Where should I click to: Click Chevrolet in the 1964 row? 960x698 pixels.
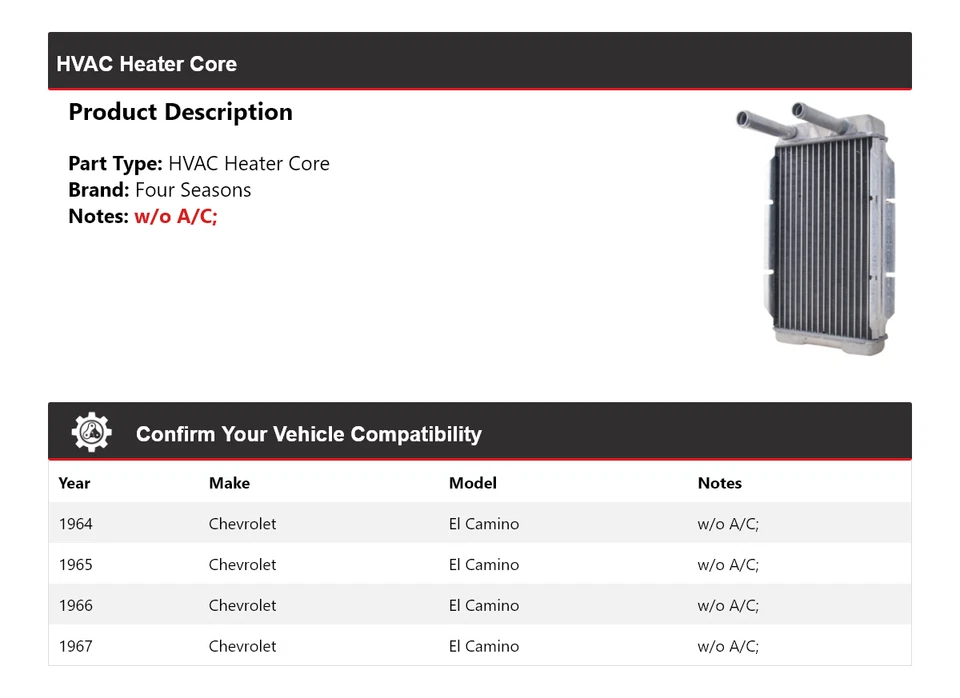pyautogui.click(x=242, y=524)
